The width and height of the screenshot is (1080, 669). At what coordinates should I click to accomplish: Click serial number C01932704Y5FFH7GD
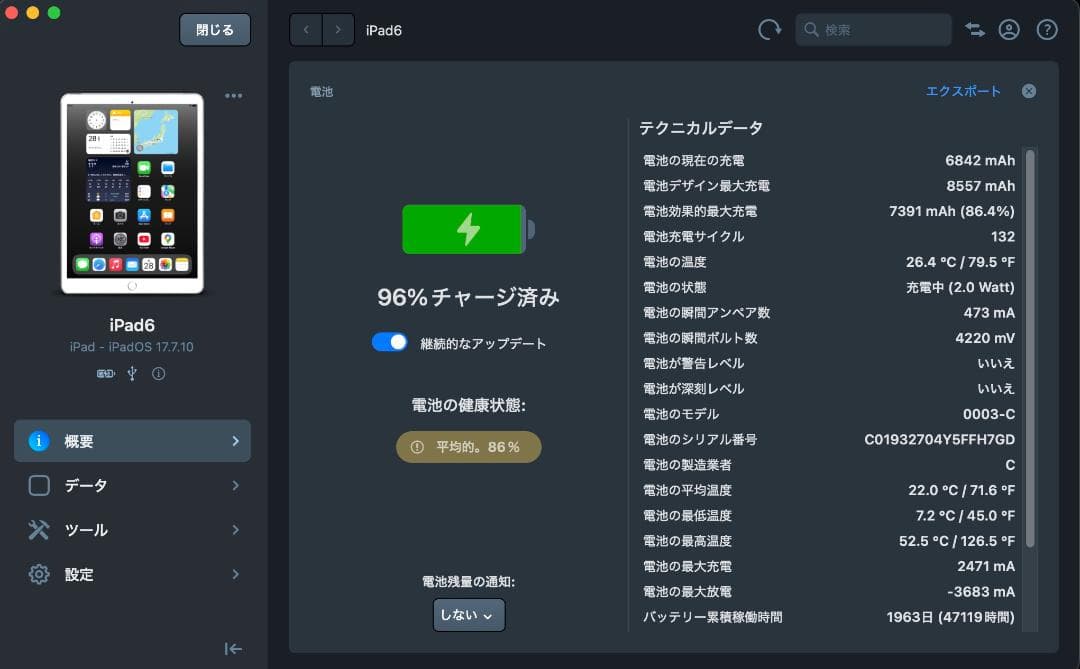(x=939, y=440)
